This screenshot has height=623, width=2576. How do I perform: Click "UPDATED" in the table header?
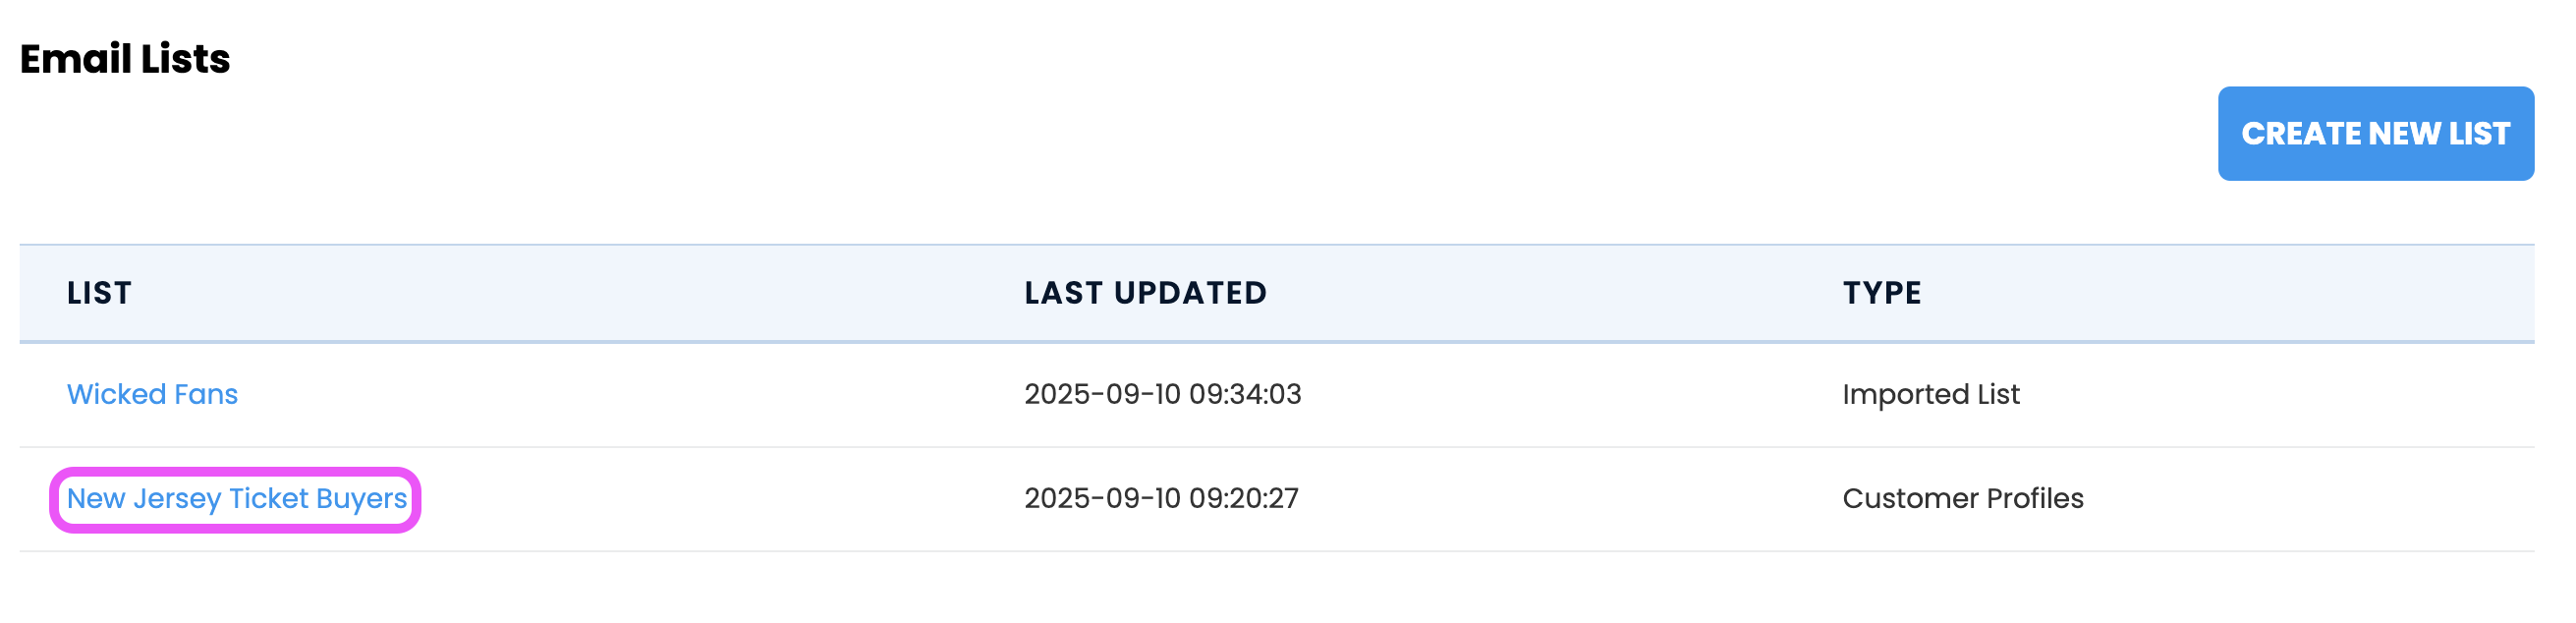tap(1190, 293)
